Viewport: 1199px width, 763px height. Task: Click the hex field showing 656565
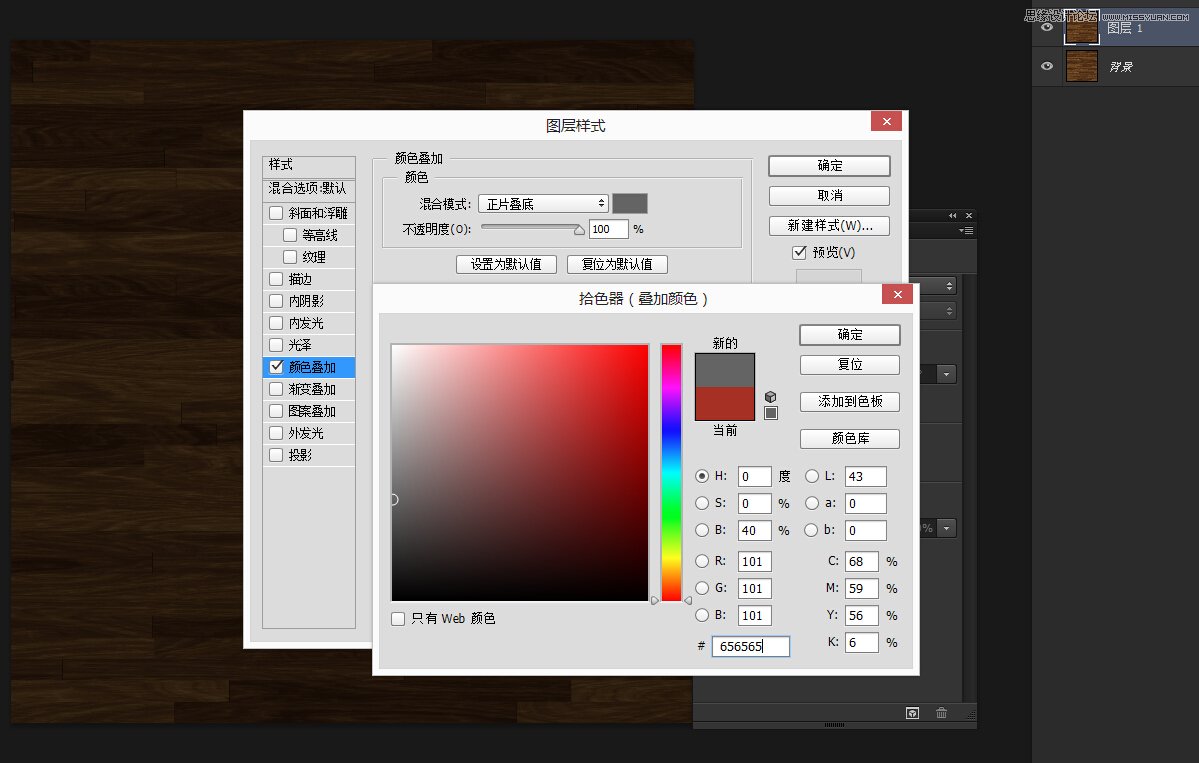click(x=750, y=646)
